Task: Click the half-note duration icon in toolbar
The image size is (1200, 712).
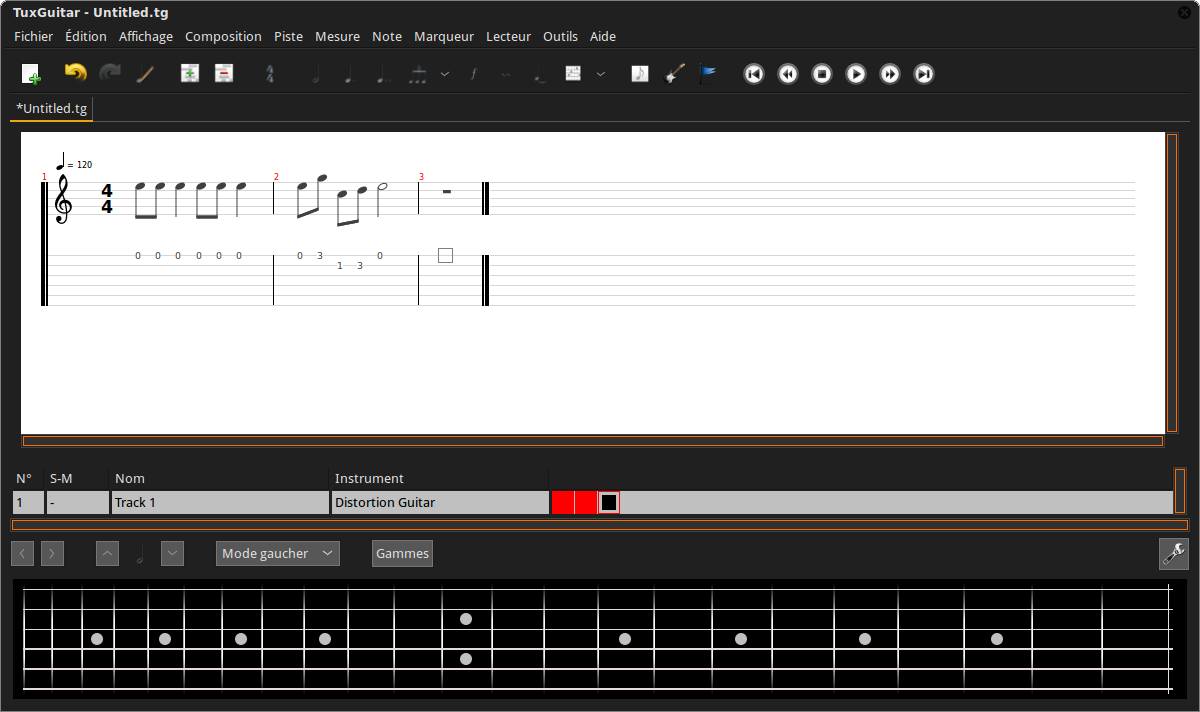Action: pos(315,74)
